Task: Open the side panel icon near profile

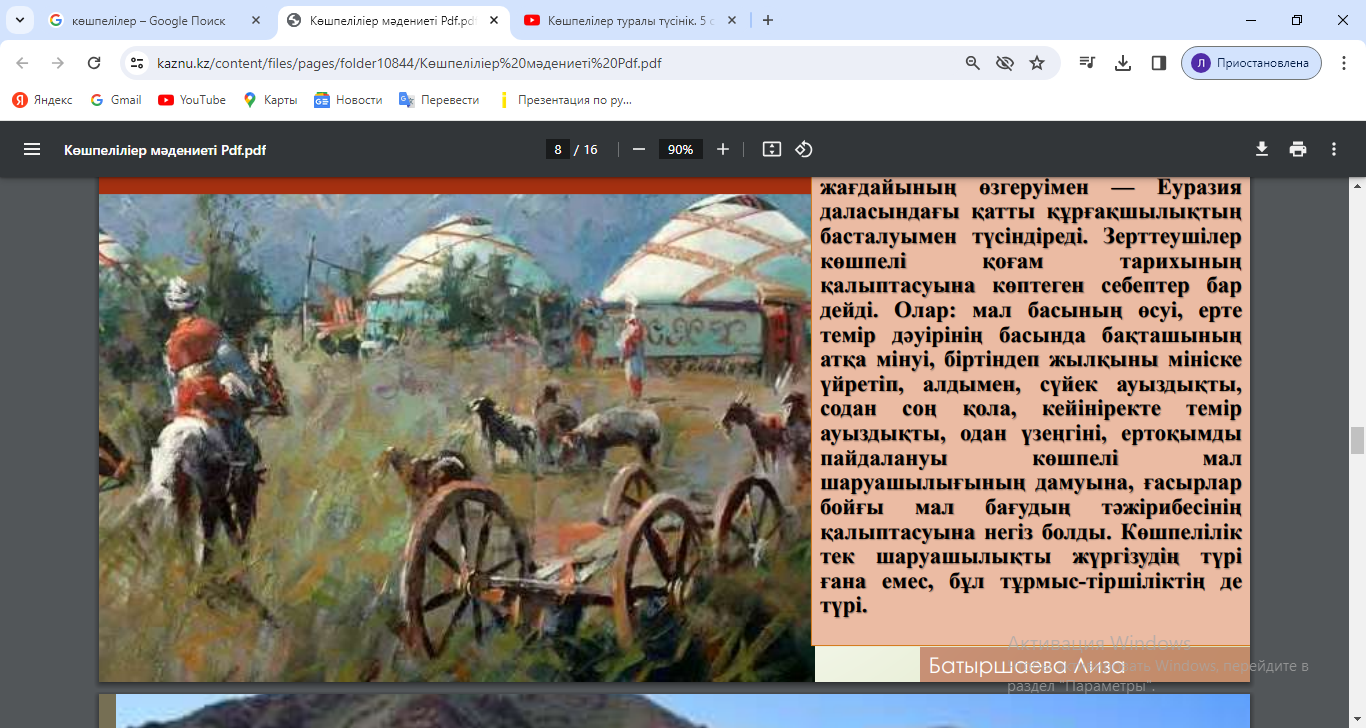Action: [x=1157, y=62]
